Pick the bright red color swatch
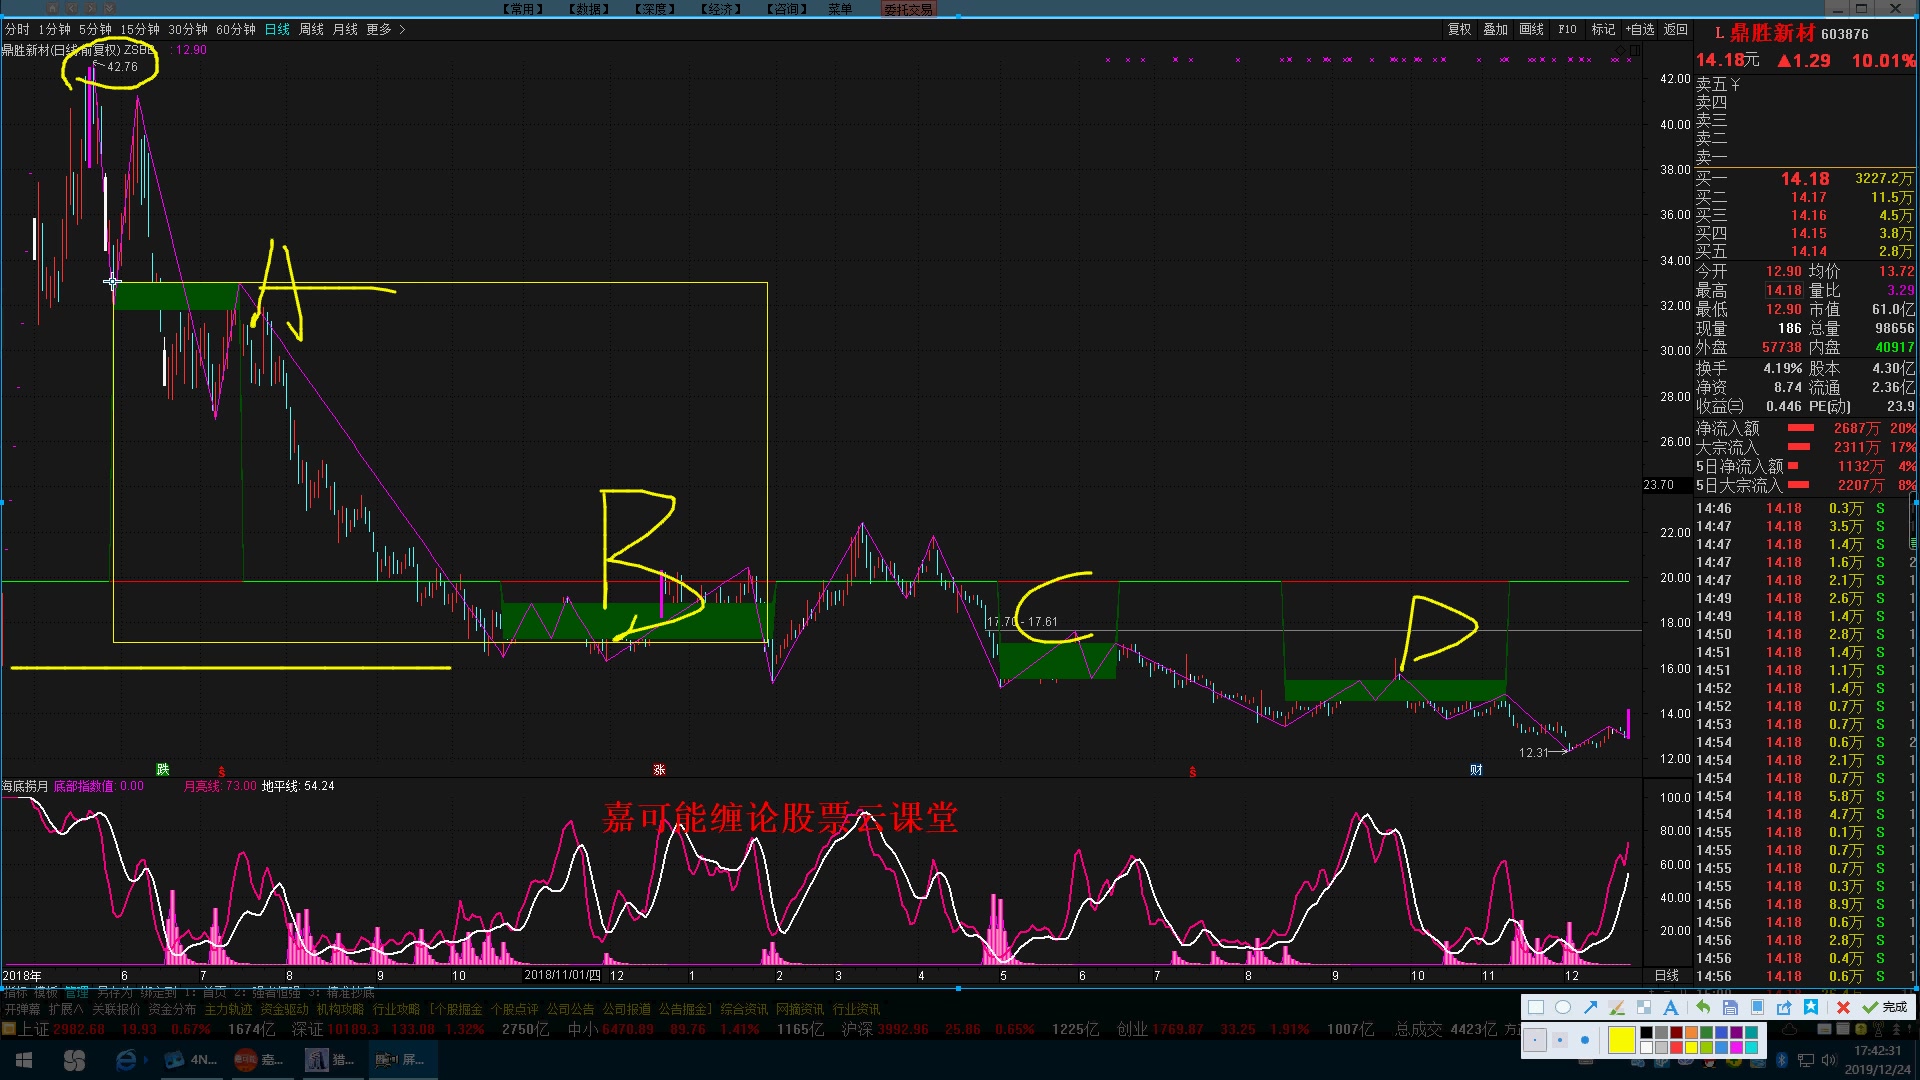Viewport: 1920px width, 1080px height. coord(1676,1047)
